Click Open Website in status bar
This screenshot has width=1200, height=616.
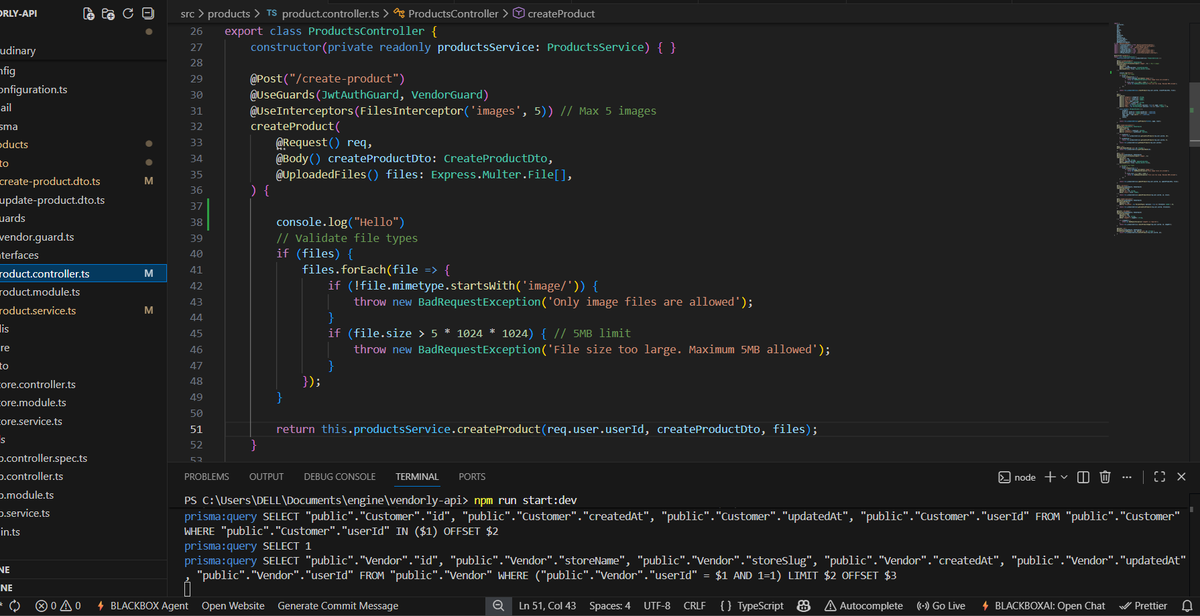click(233, 606)
